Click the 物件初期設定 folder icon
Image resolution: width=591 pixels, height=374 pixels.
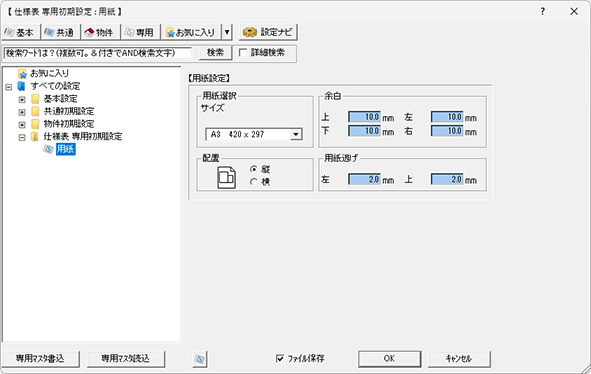tap(35, 124)
